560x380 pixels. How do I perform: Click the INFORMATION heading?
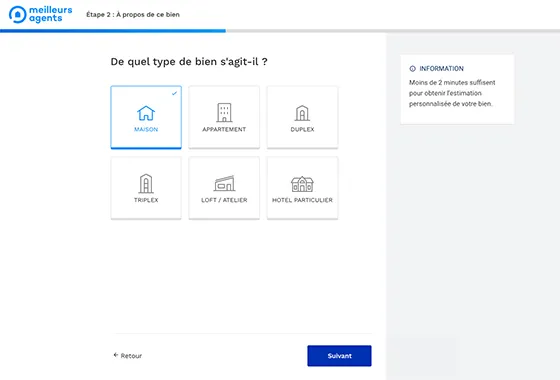[441, 69]
